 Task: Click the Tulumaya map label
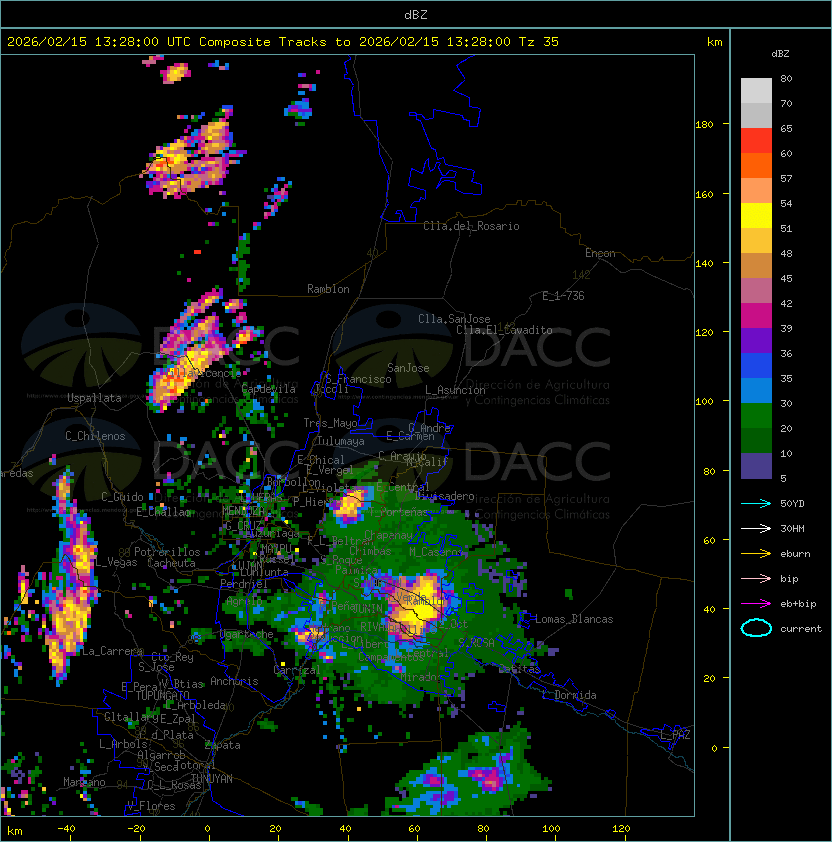pyautogui.click(x=341, y=441)
